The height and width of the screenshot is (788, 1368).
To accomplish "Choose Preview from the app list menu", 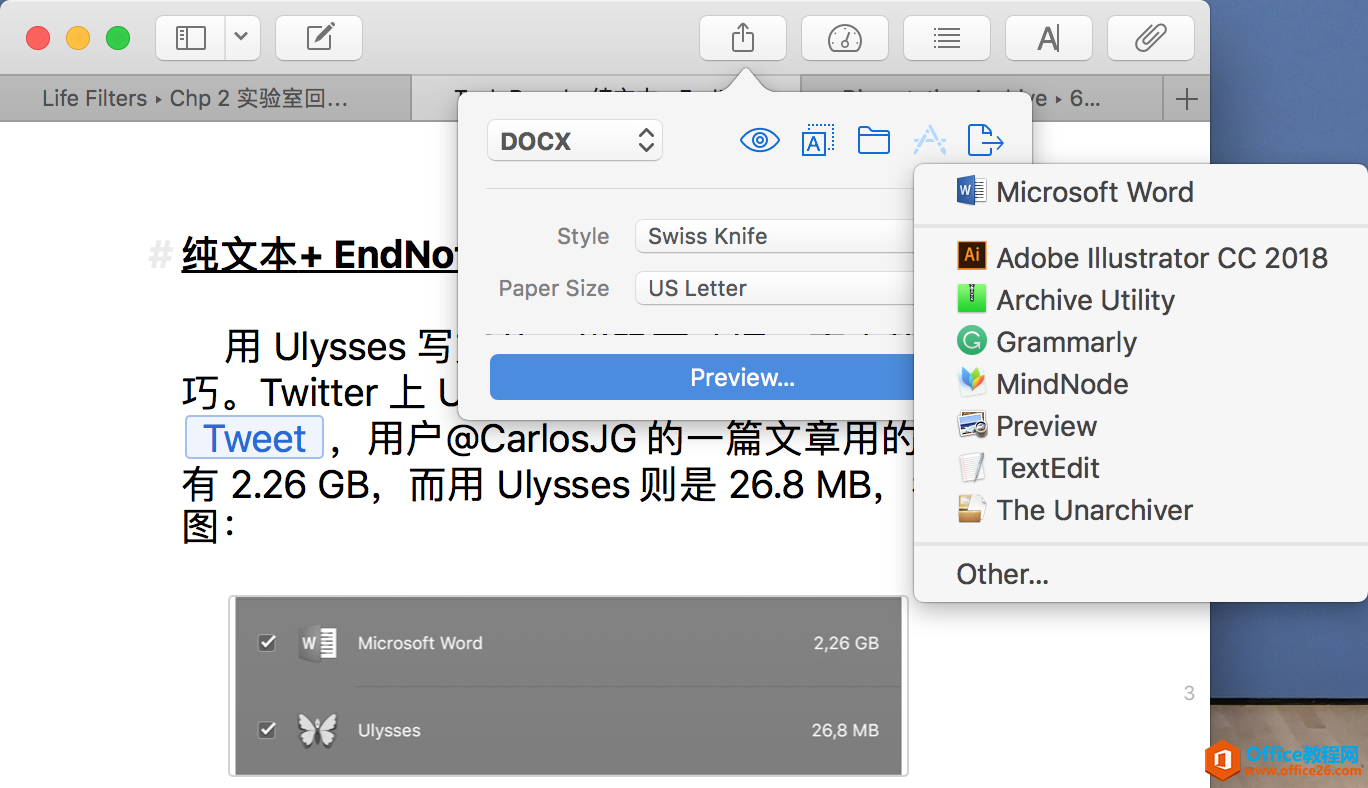I will tap(1141, 426).
